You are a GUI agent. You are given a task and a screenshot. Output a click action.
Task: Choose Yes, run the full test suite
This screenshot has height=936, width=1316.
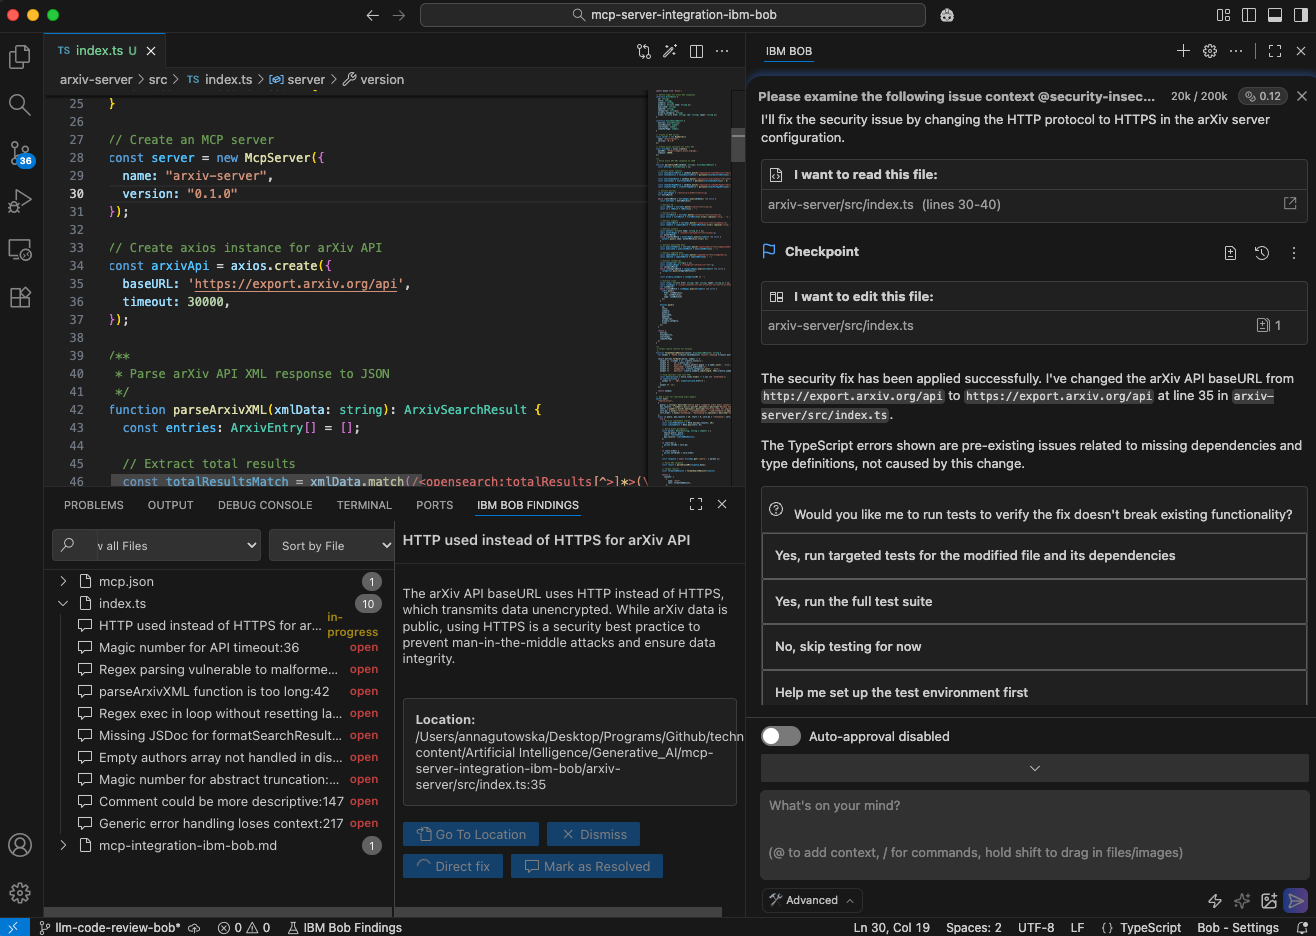point(1034,601)
